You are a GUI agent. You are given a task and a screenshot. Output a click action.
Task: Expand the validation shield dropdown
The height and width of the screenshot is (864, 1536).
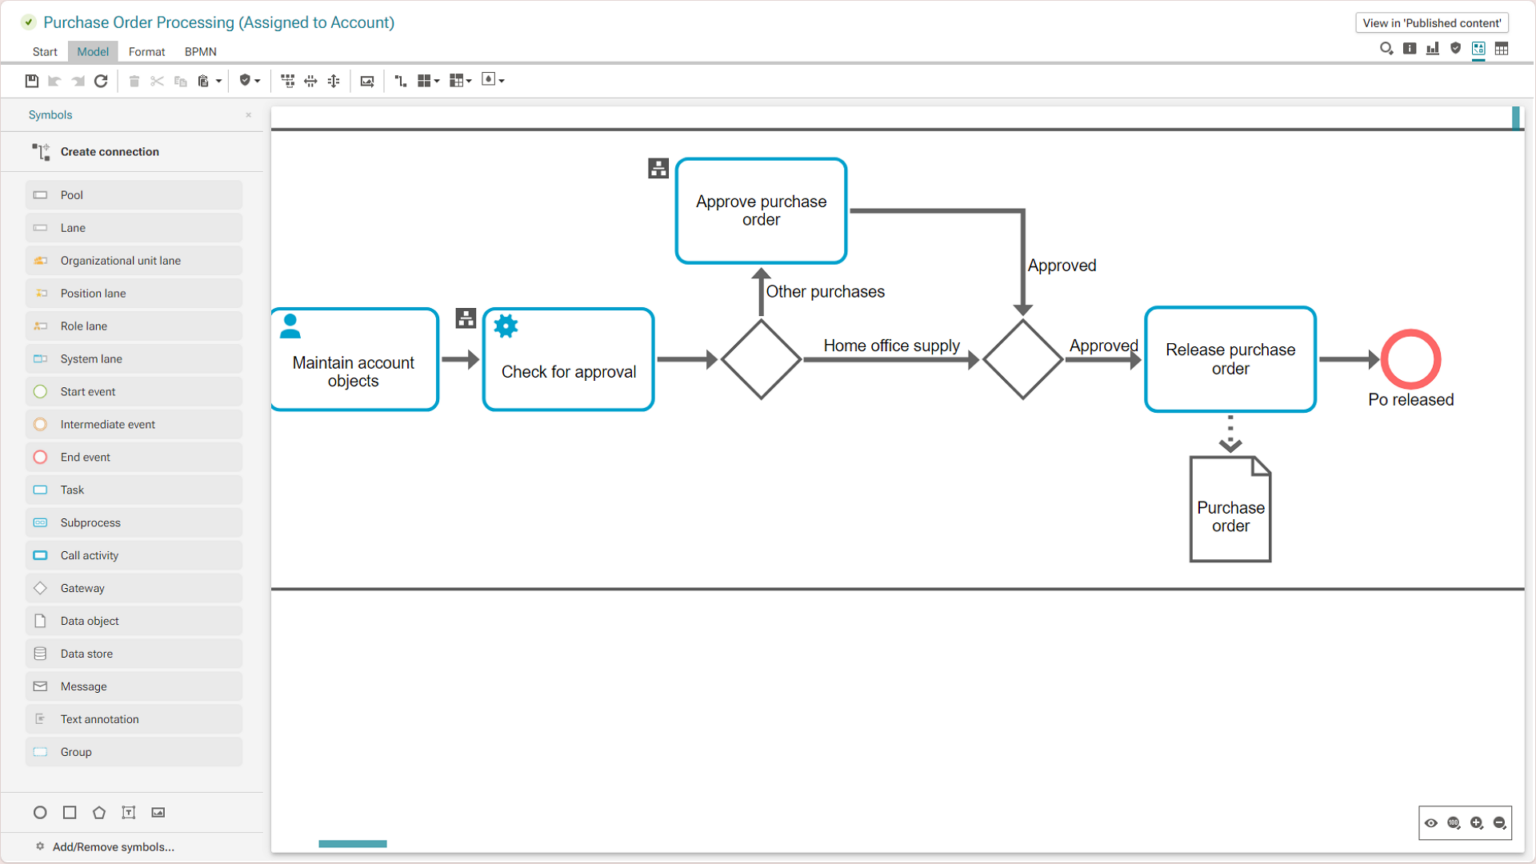pyautogui.click(x=258, y=80)
